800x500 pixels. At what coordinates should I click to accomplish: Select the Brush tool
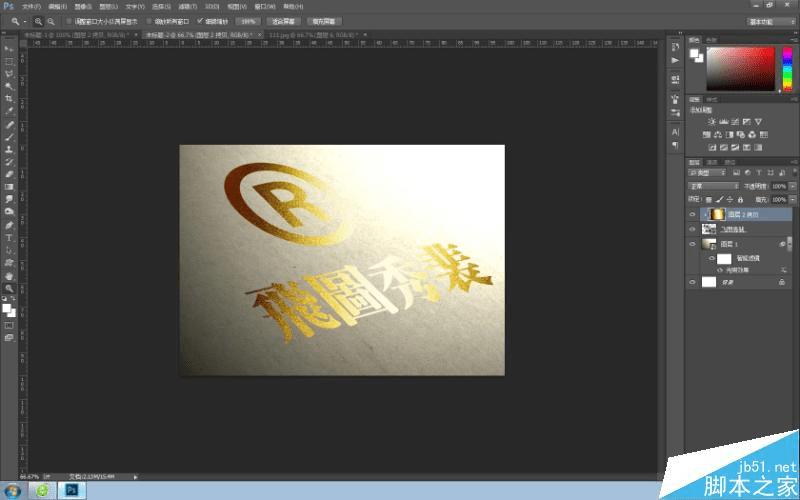click(9, 137)
